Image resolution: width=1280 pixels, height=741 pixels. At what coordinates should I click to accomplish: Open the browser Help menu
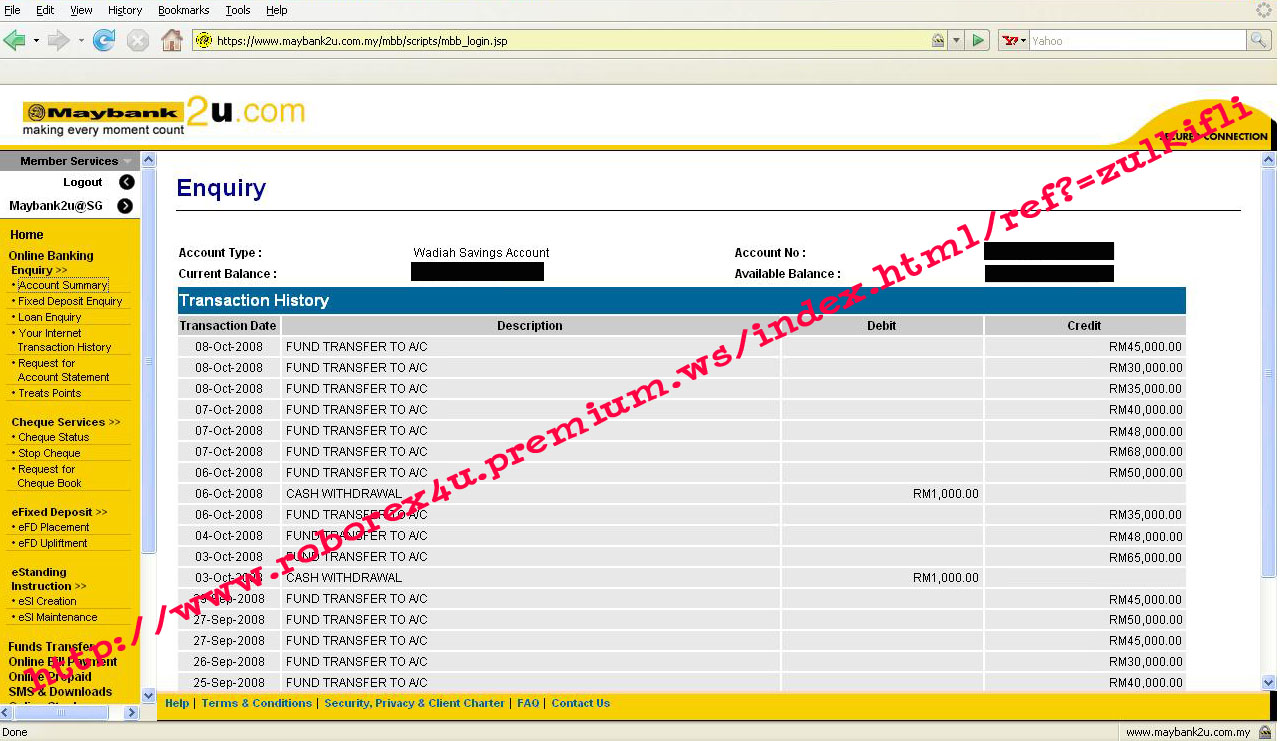[277, 10]
